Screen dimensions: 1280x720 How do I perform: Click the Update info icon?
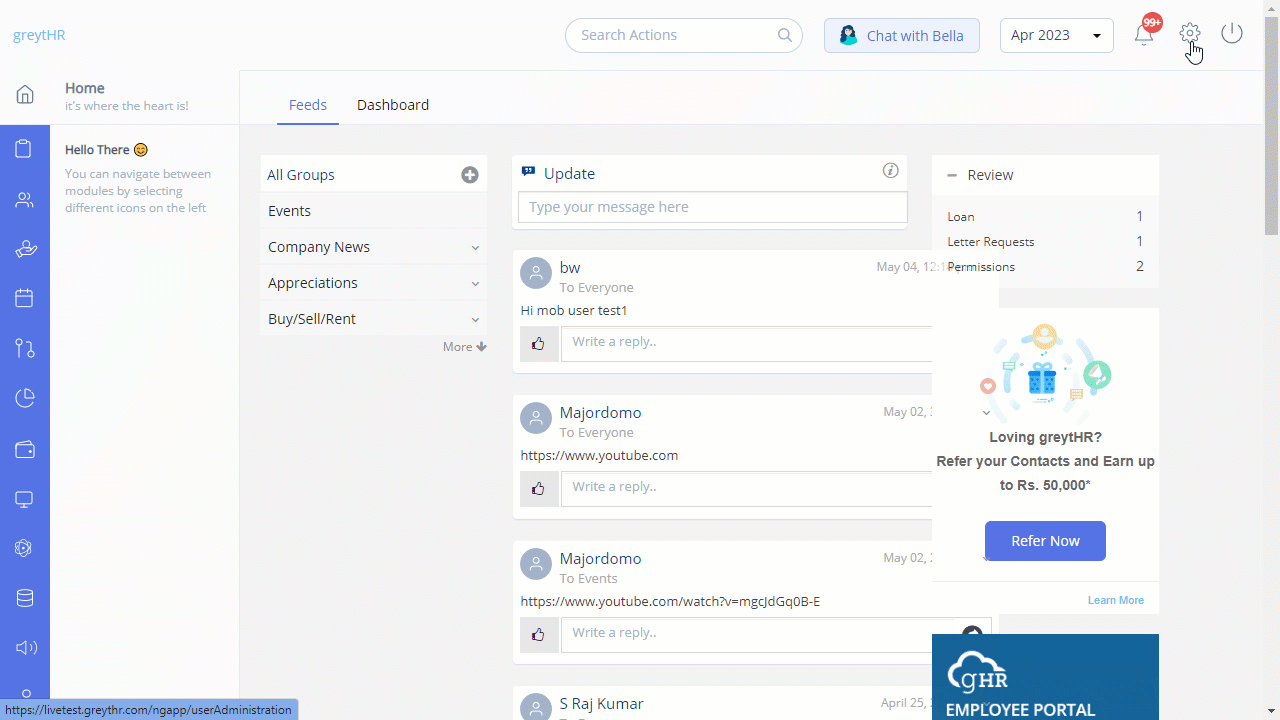(x=891, y=171)
